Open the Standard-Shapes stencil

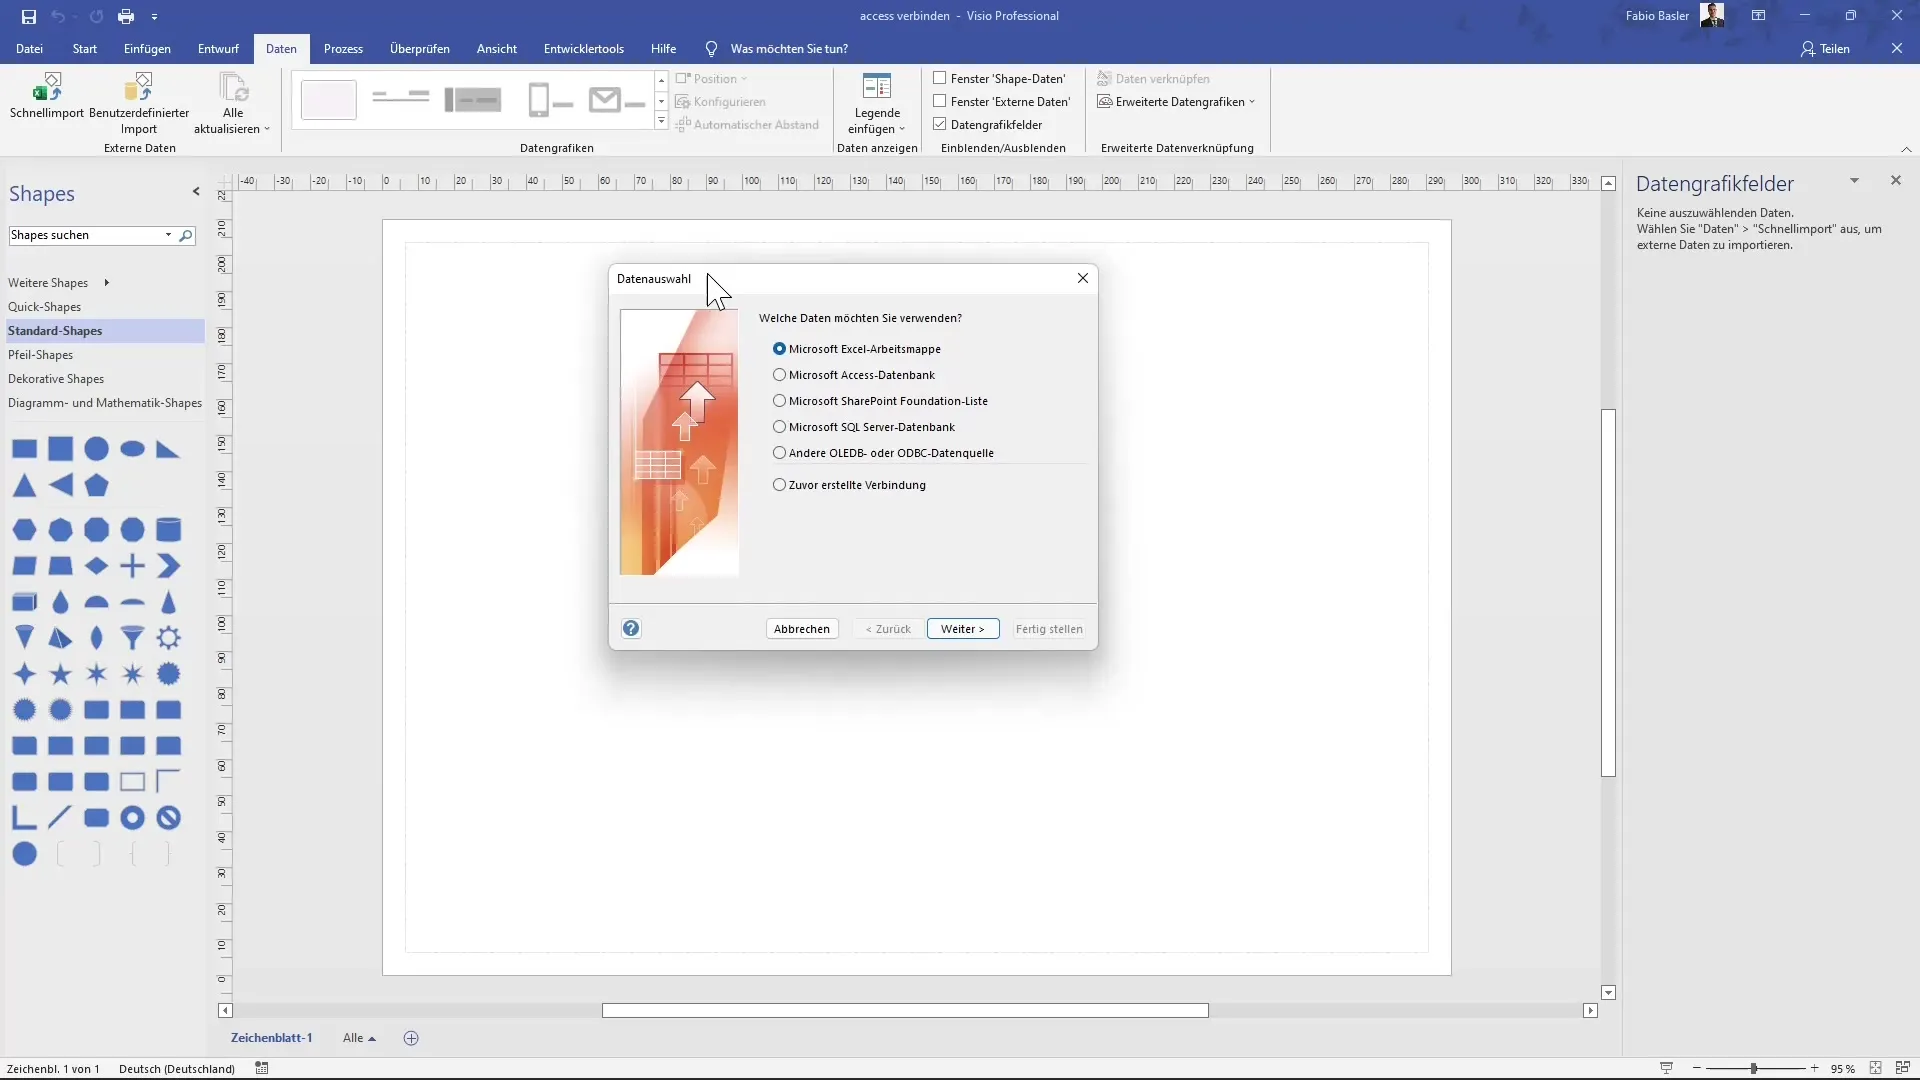pos(103,331)
